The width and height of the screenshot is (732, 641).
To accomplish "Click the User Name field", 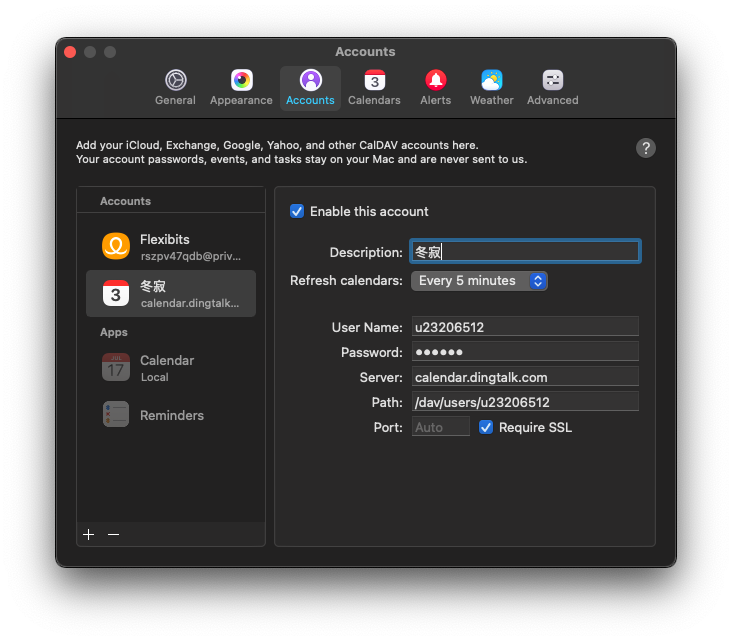I will point(525,327).
